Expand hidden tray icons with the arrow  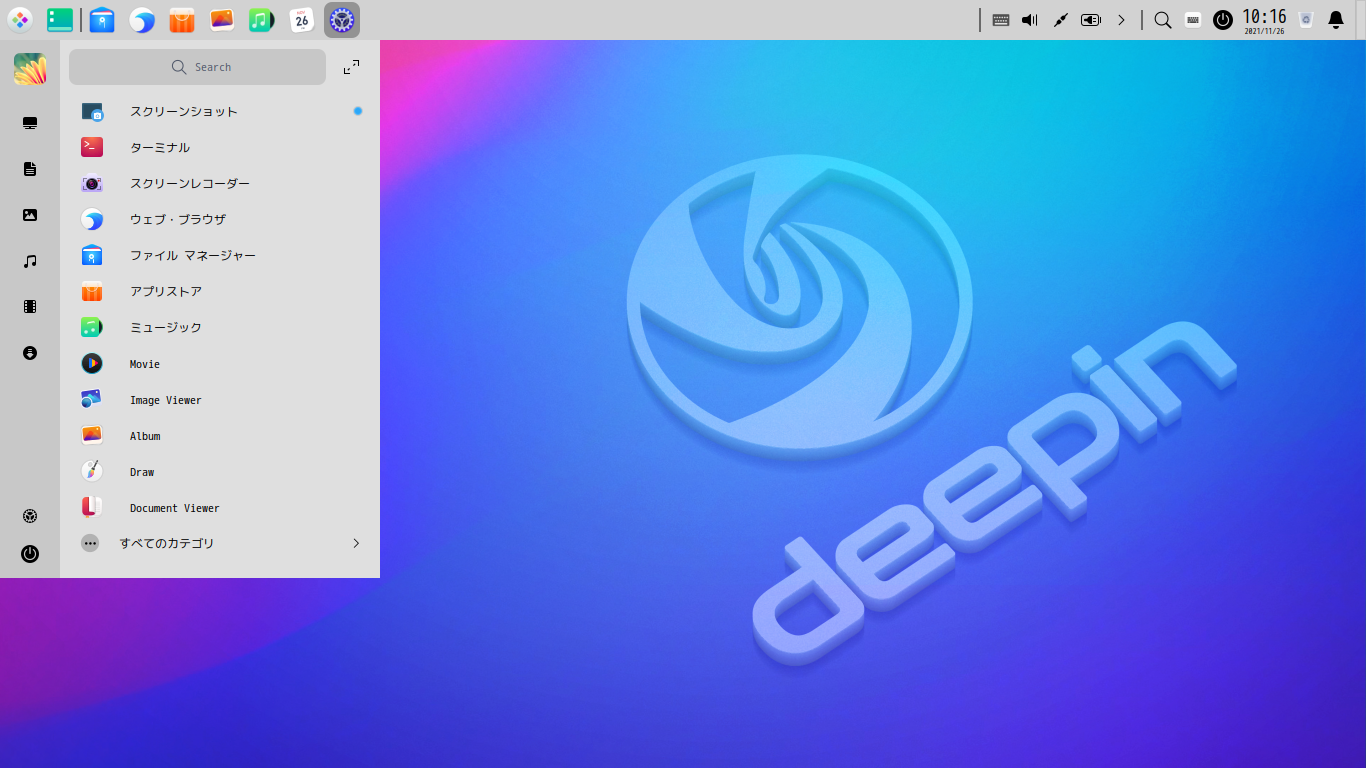(x=1122, y=20)
